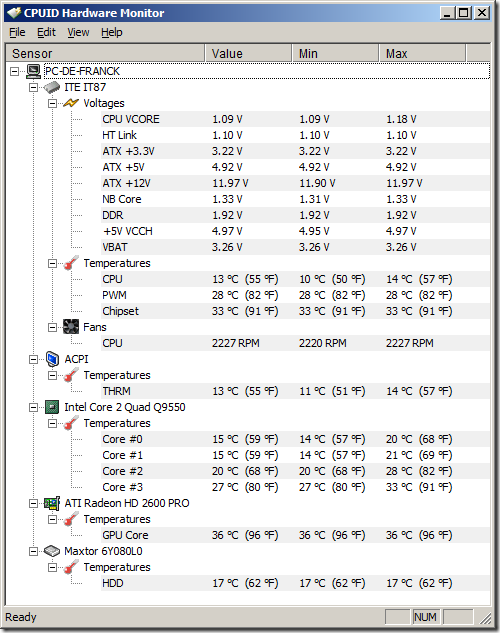Click the window resize grip corner
The height and width of the screenshot is (633, 500).
485,618
